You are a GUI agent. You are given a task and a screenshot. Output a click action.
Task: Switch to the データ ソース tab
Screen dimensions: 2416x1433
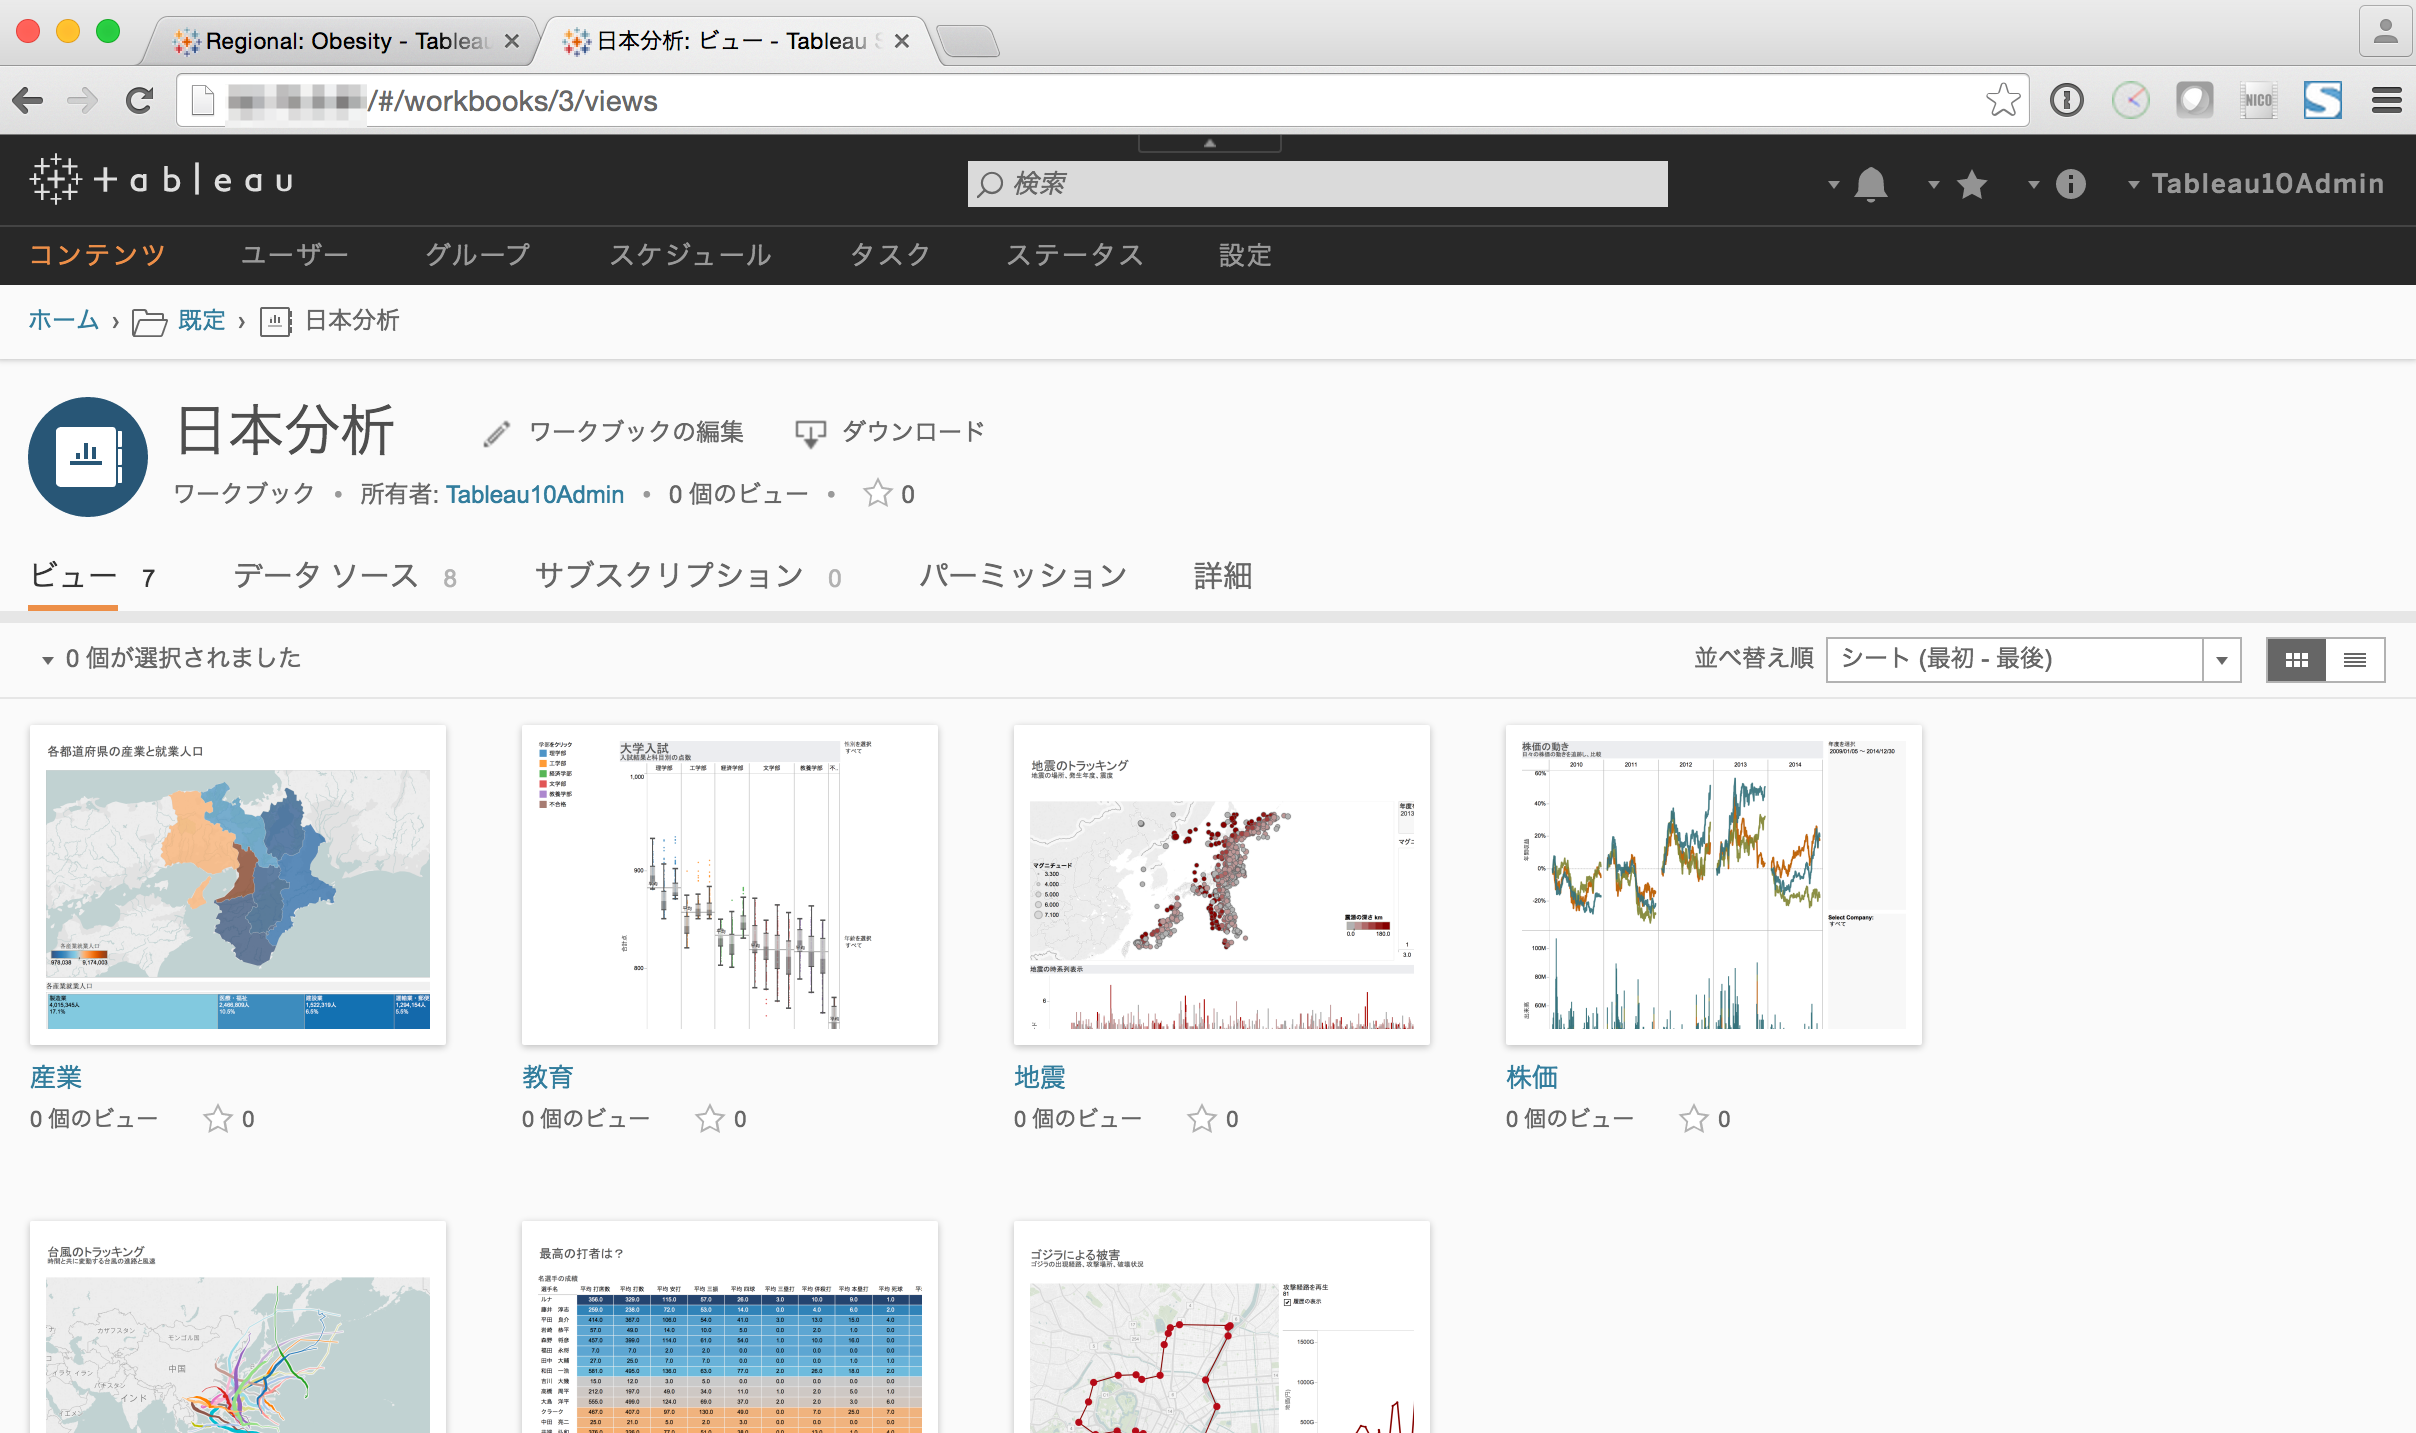click(x=324, y=575)
